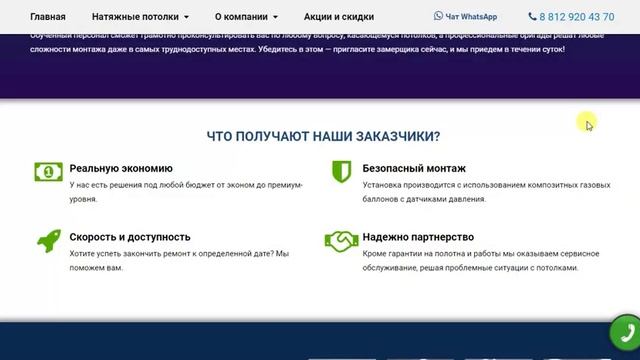This screenshot has width=640, height=360.
Task: Select the heading Реальную экономию
Action: (121, 168)
